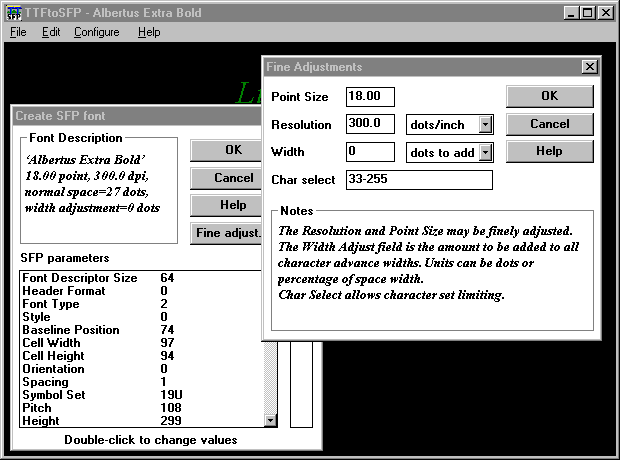Viewport: 620px width, 460px height.
Task: Open the File menu
Action: tap(18, 32)
